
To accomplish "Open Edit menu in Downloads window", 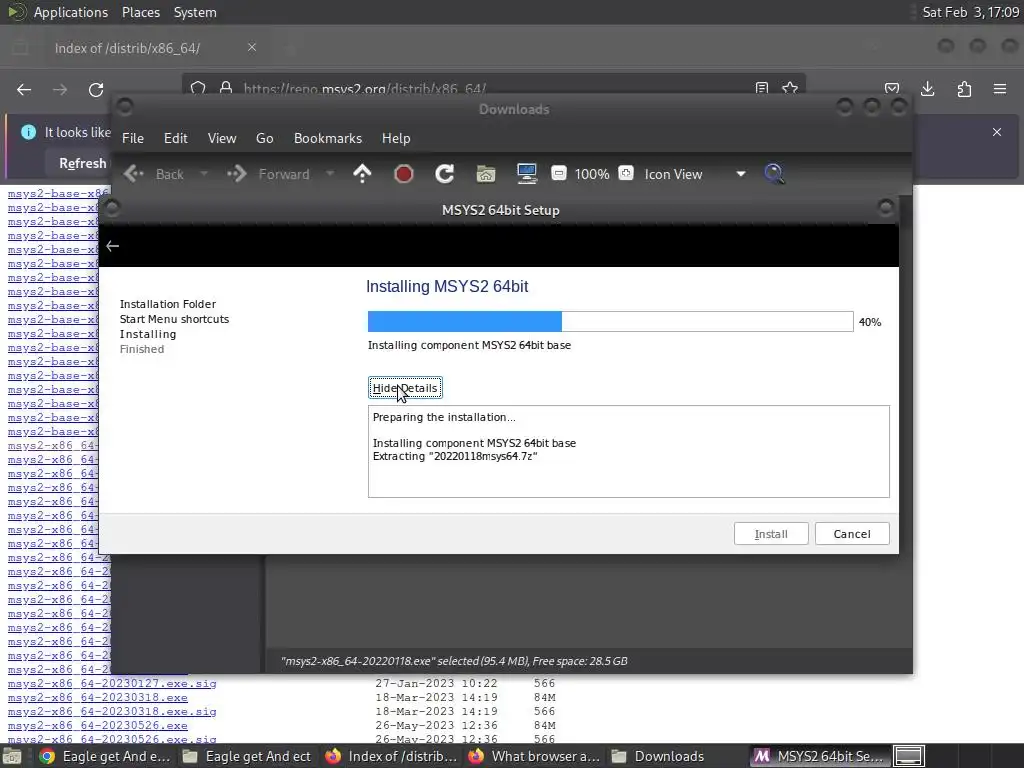I will (175, 138).
